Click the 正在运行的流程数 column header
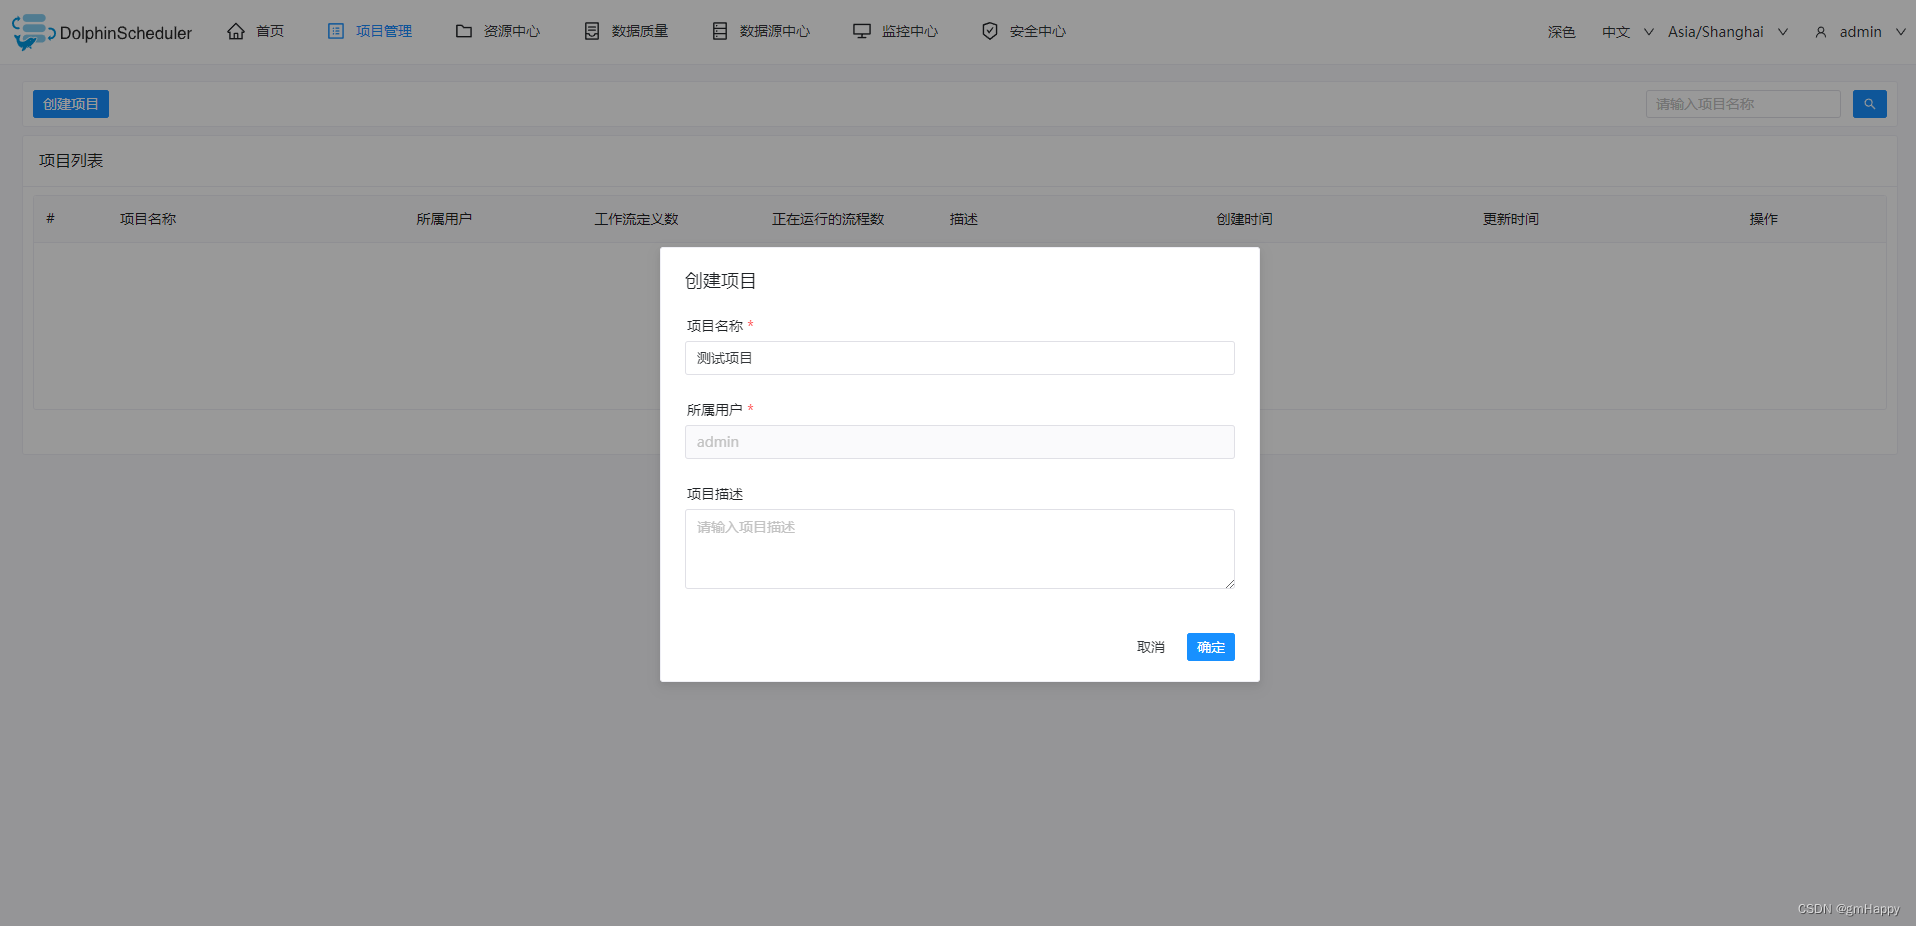The image size is (1916, 926). [x=828, y=219]
